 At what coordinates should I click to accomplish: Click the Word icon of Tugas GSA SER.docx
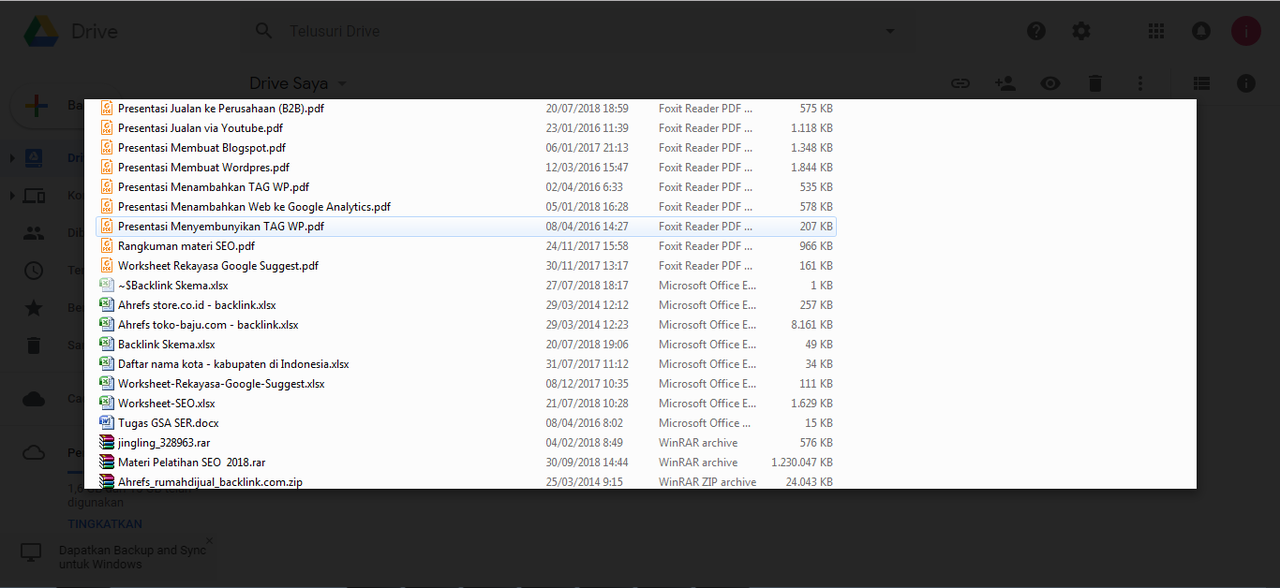[107, 423]
